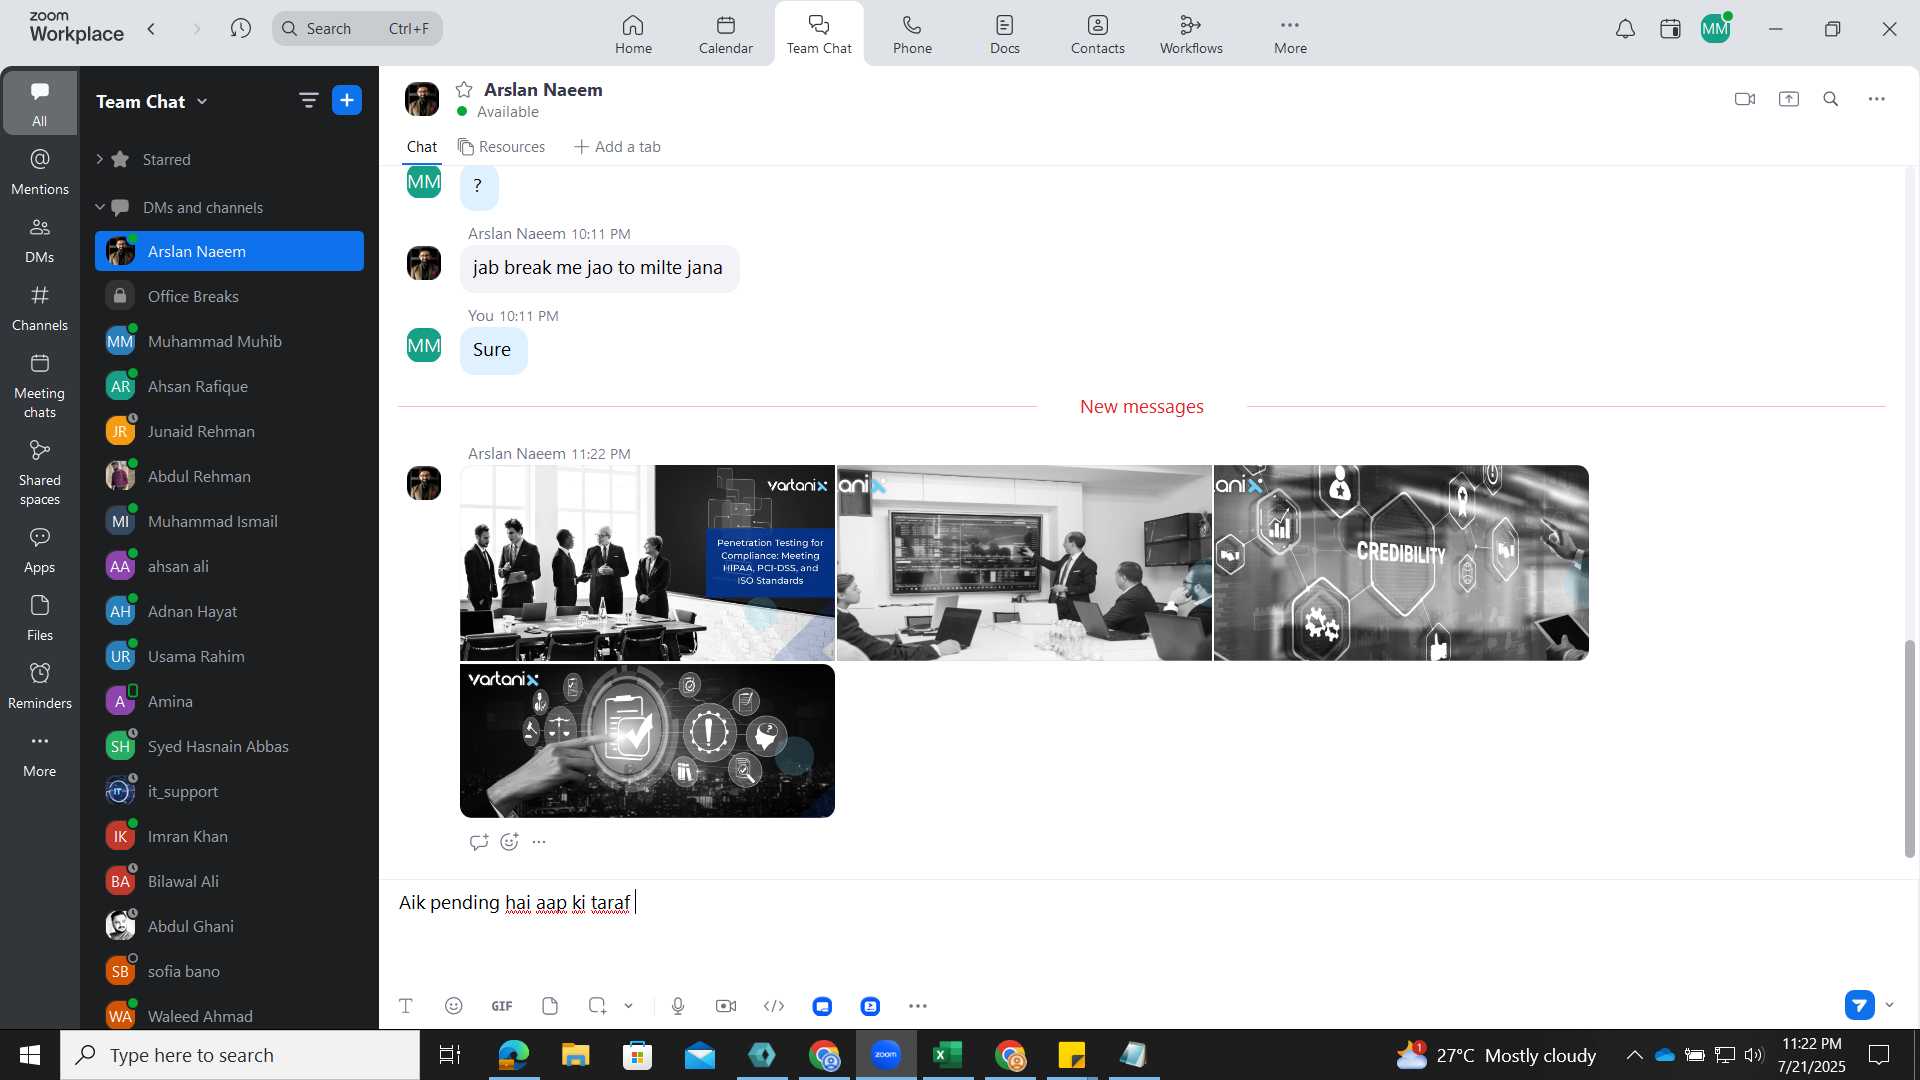
Task: Open the Channels section in sidebar
Action: (x=40, y=308)
